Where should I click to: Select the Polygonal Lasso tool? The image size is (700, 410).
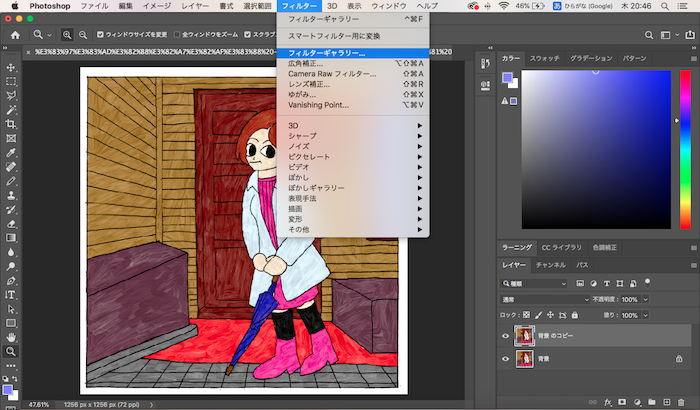(11, 96)
